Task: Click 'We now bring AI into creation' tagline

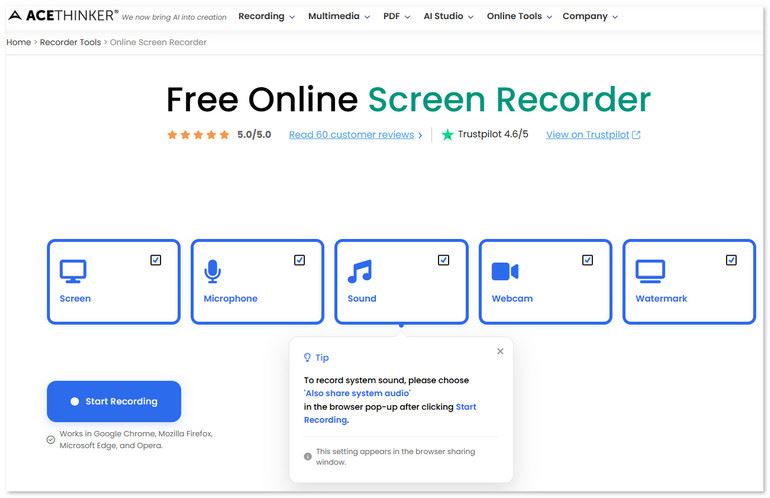Action: pyautogui.click(x=174, y=17)
